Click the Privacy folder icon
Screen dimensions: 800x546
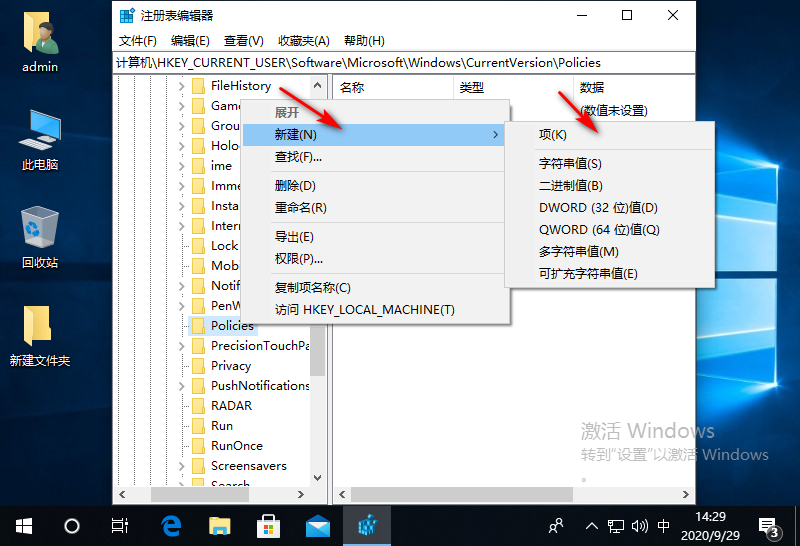pyautogui.click(x=198, y=366)
